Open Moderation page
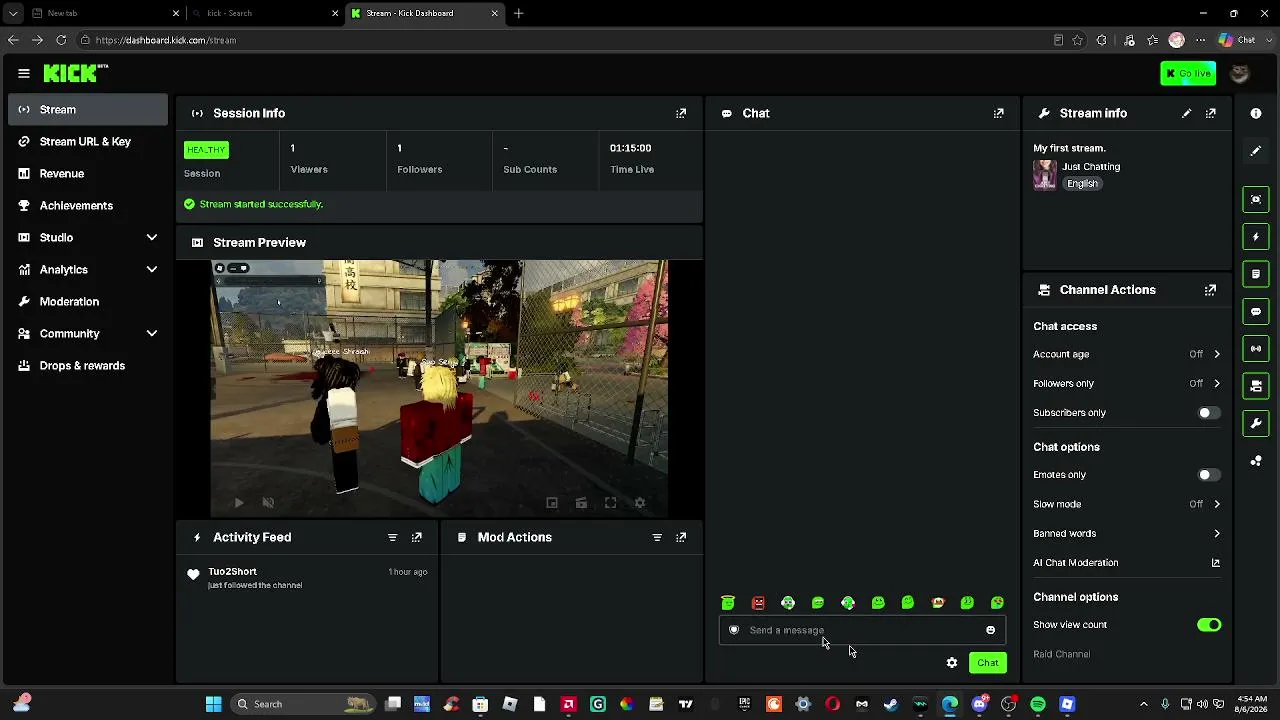 [88, 301]
